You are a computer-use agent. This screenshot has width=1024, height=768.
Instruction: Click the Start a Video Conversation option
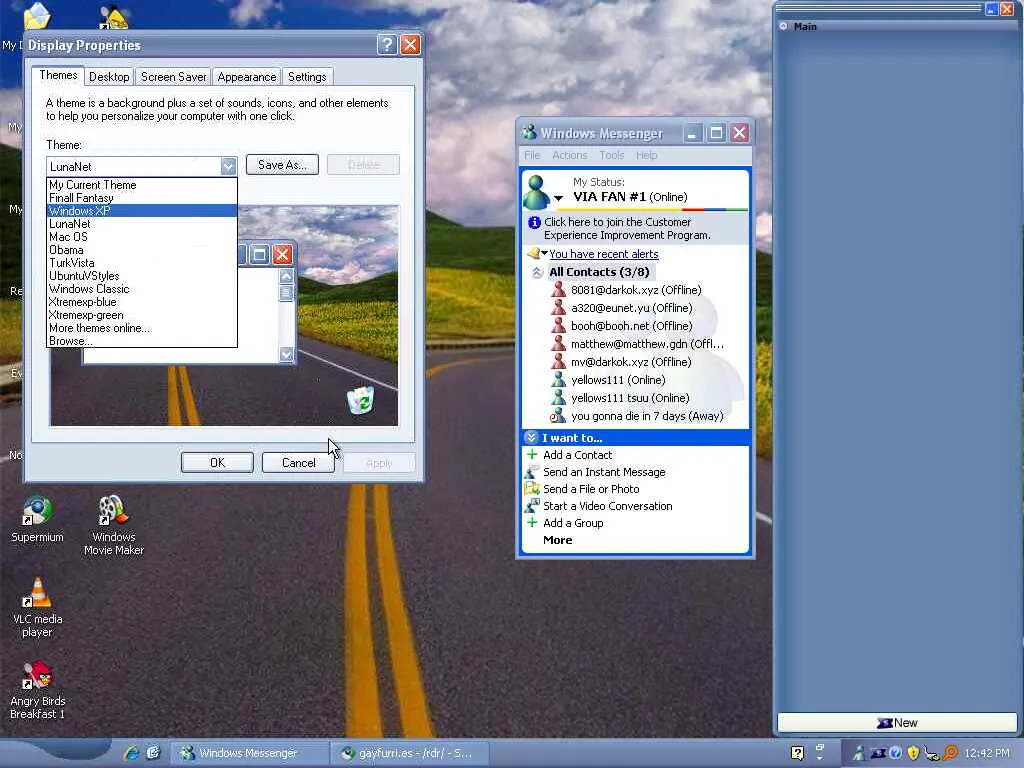coord(607,506)
